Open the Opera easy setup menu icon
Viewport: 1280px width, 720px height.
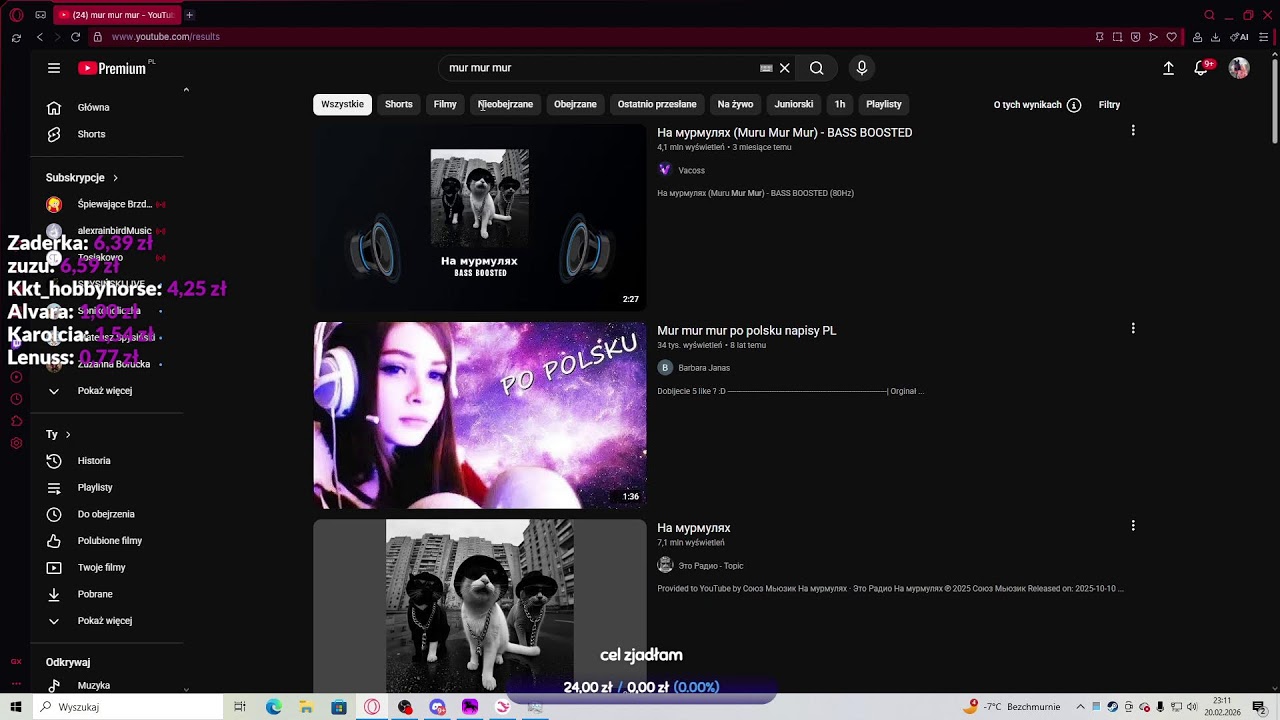[1264, 37]
